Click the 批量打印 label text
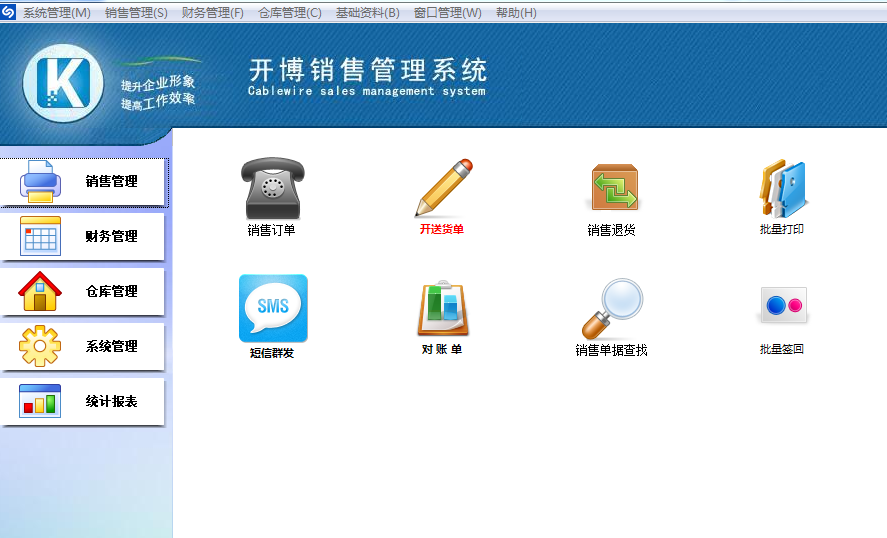The height and width of the screenshot is (538, 887). [x=782, y=229]
